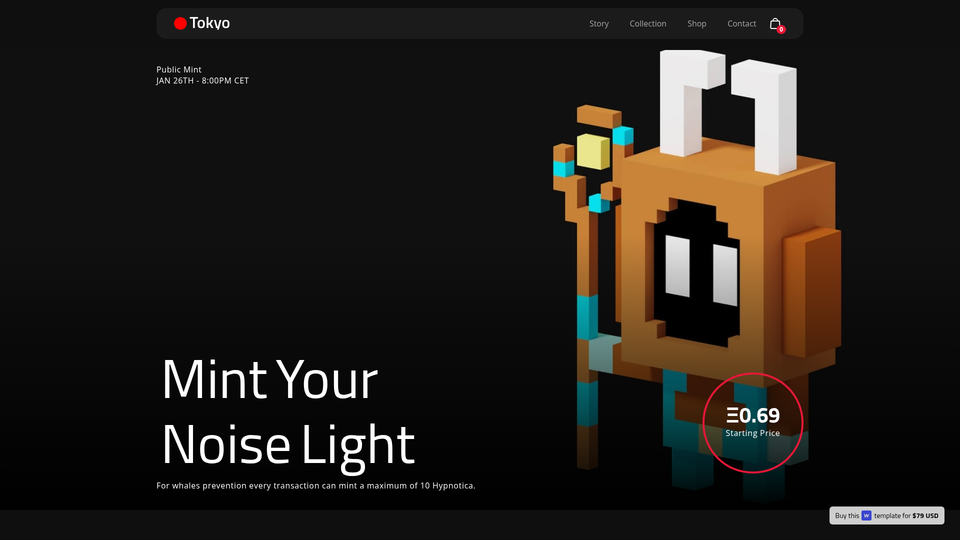The height and width of the screenshot is (540, 960).
Task: Click the whales prevention description text
Action: point(316,486)
